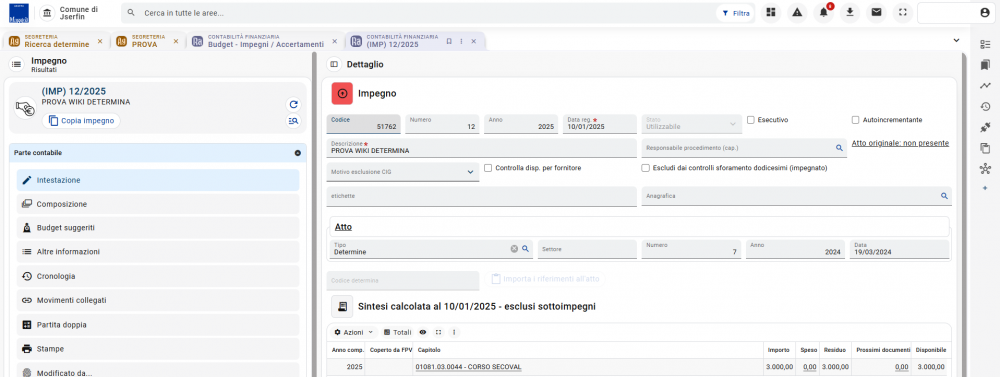Search Responsabile procedimento with magnifier icon
Screen dimensions: 1000x377
(839, 148)
